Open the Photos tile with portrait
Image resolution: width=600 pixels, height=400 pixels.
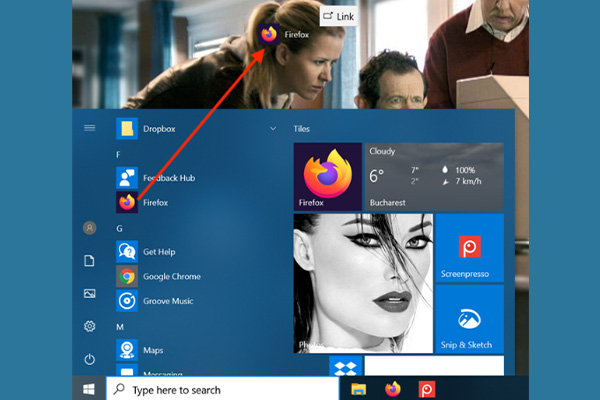click(x=363, y=283)
